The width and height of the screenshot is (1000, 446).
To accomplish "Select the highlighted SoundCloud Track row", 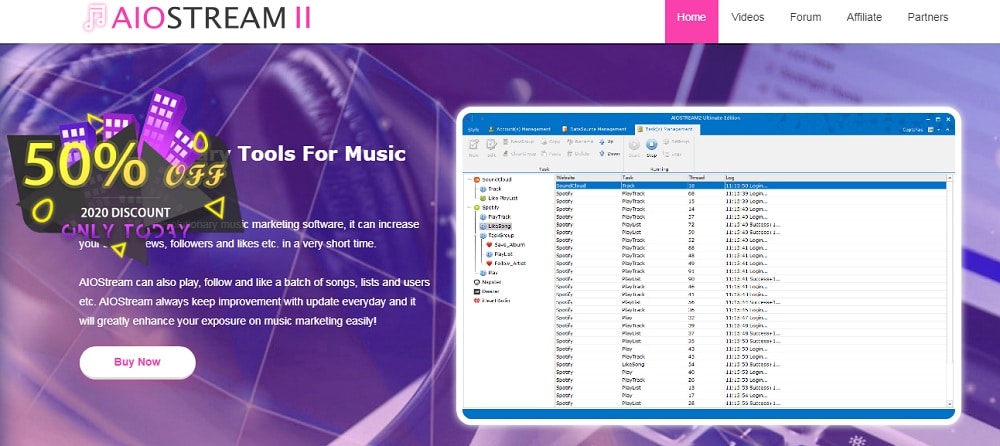I will 751,185.
